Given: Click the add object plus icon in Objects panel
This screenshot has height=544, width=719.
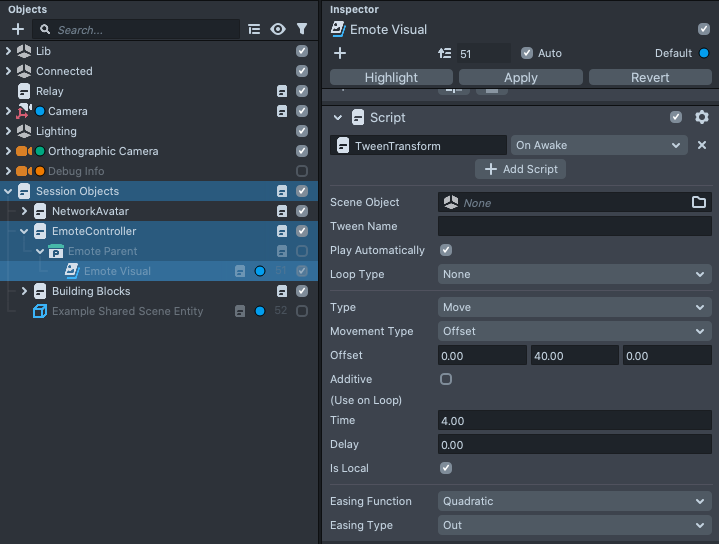Looking at the screenshot, I should (x=17, y=30).
